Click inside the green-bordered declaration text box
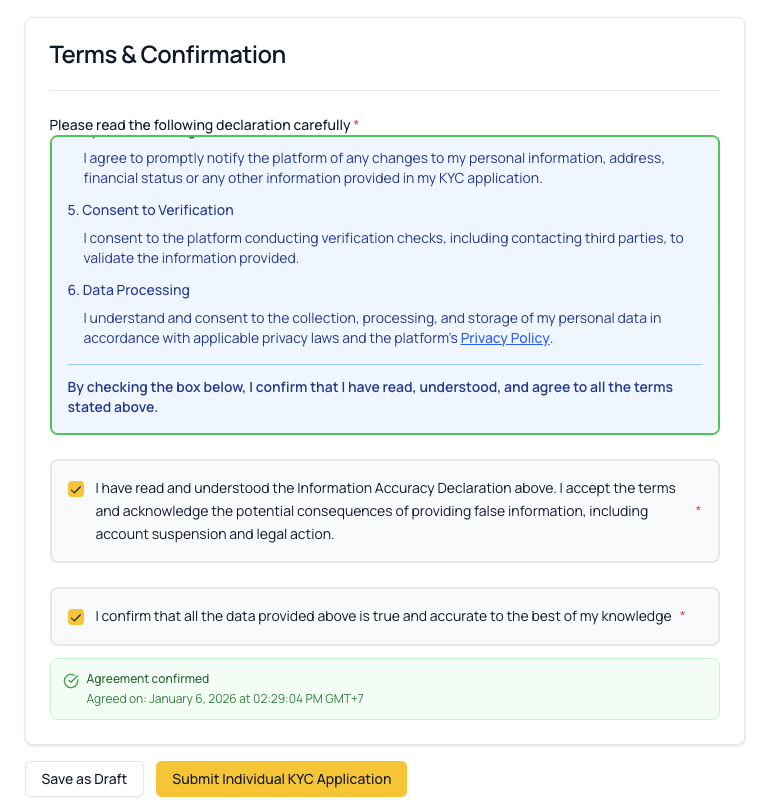 pyautogui.click(x=385, y=283)
